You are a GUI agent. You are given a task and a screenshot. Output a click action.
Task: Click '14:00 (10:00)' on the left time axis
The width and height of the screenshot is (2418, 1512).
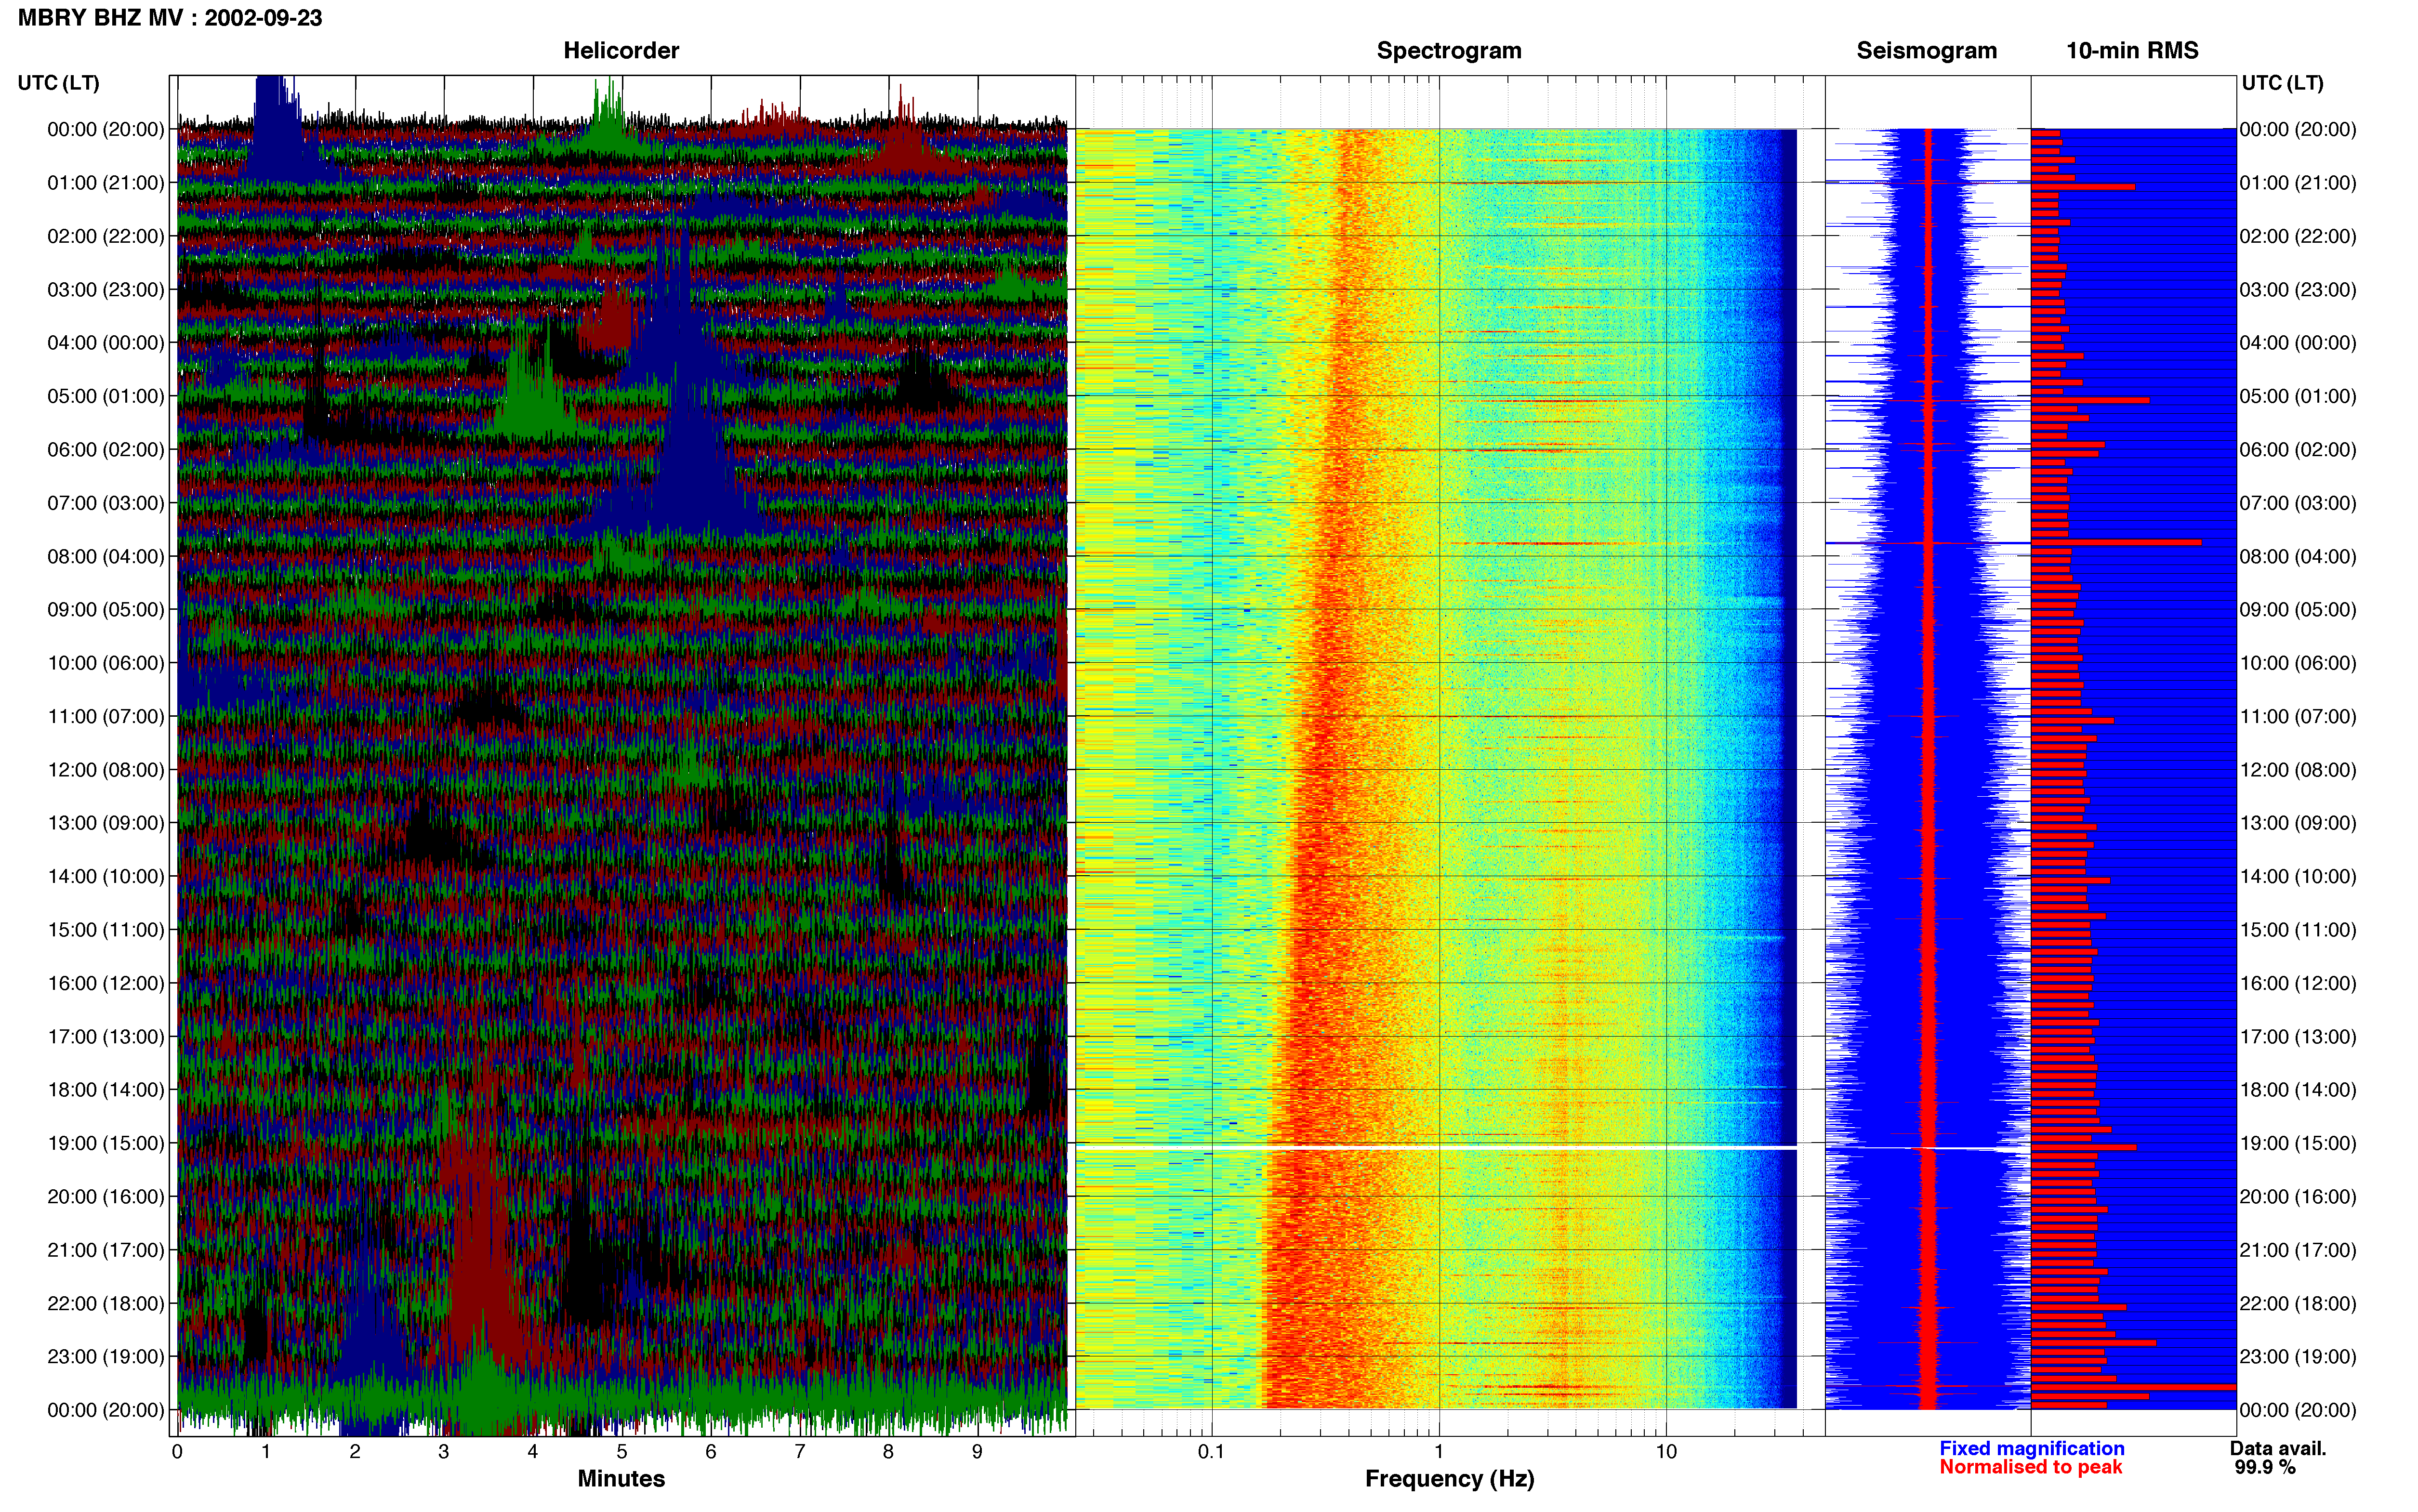pos(105,876)
